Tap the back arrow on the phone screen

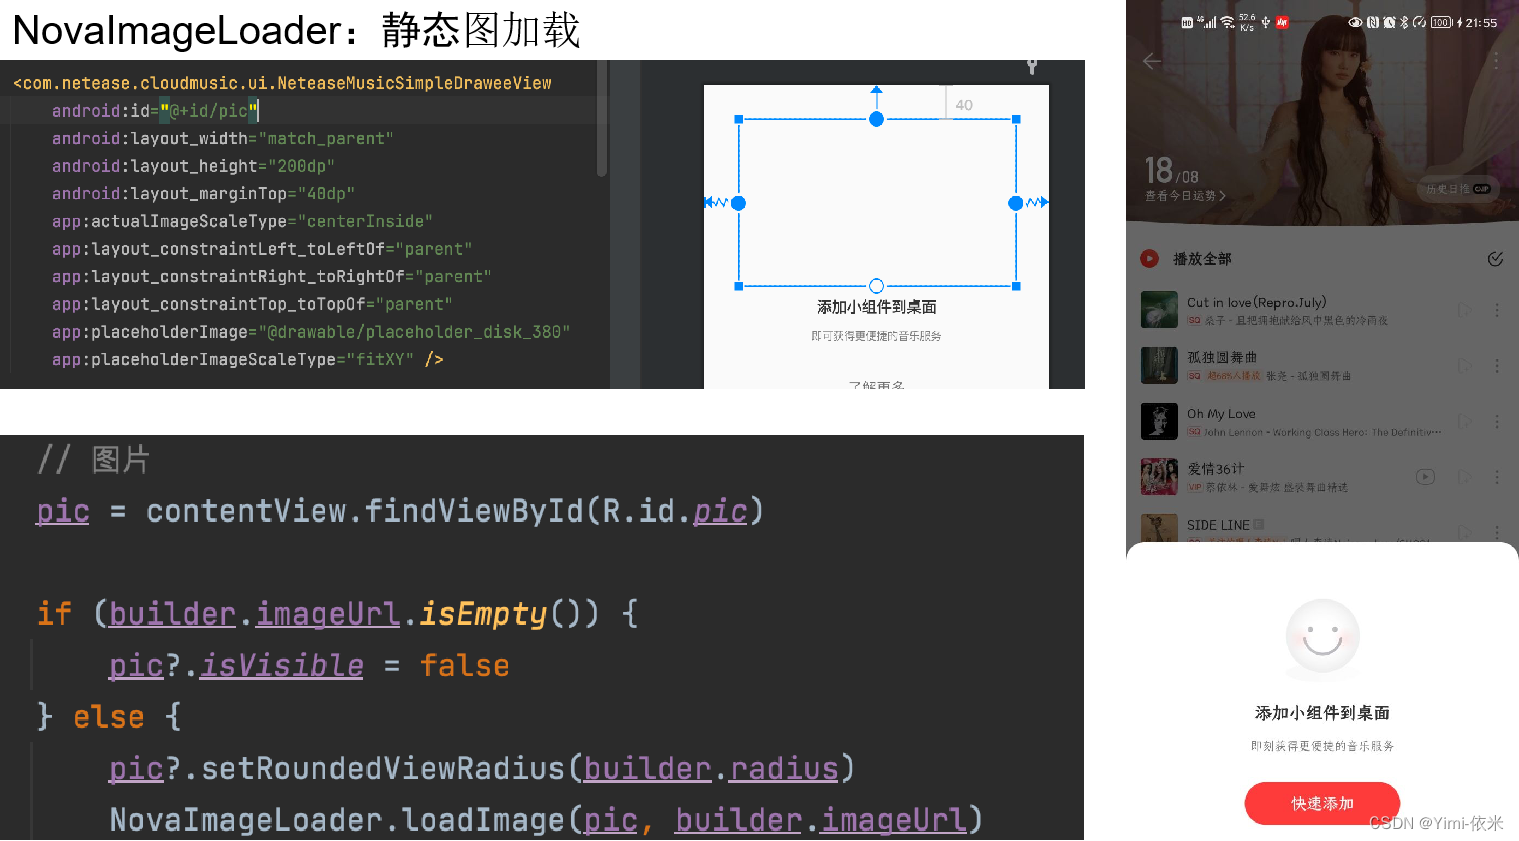(1152, 61)
